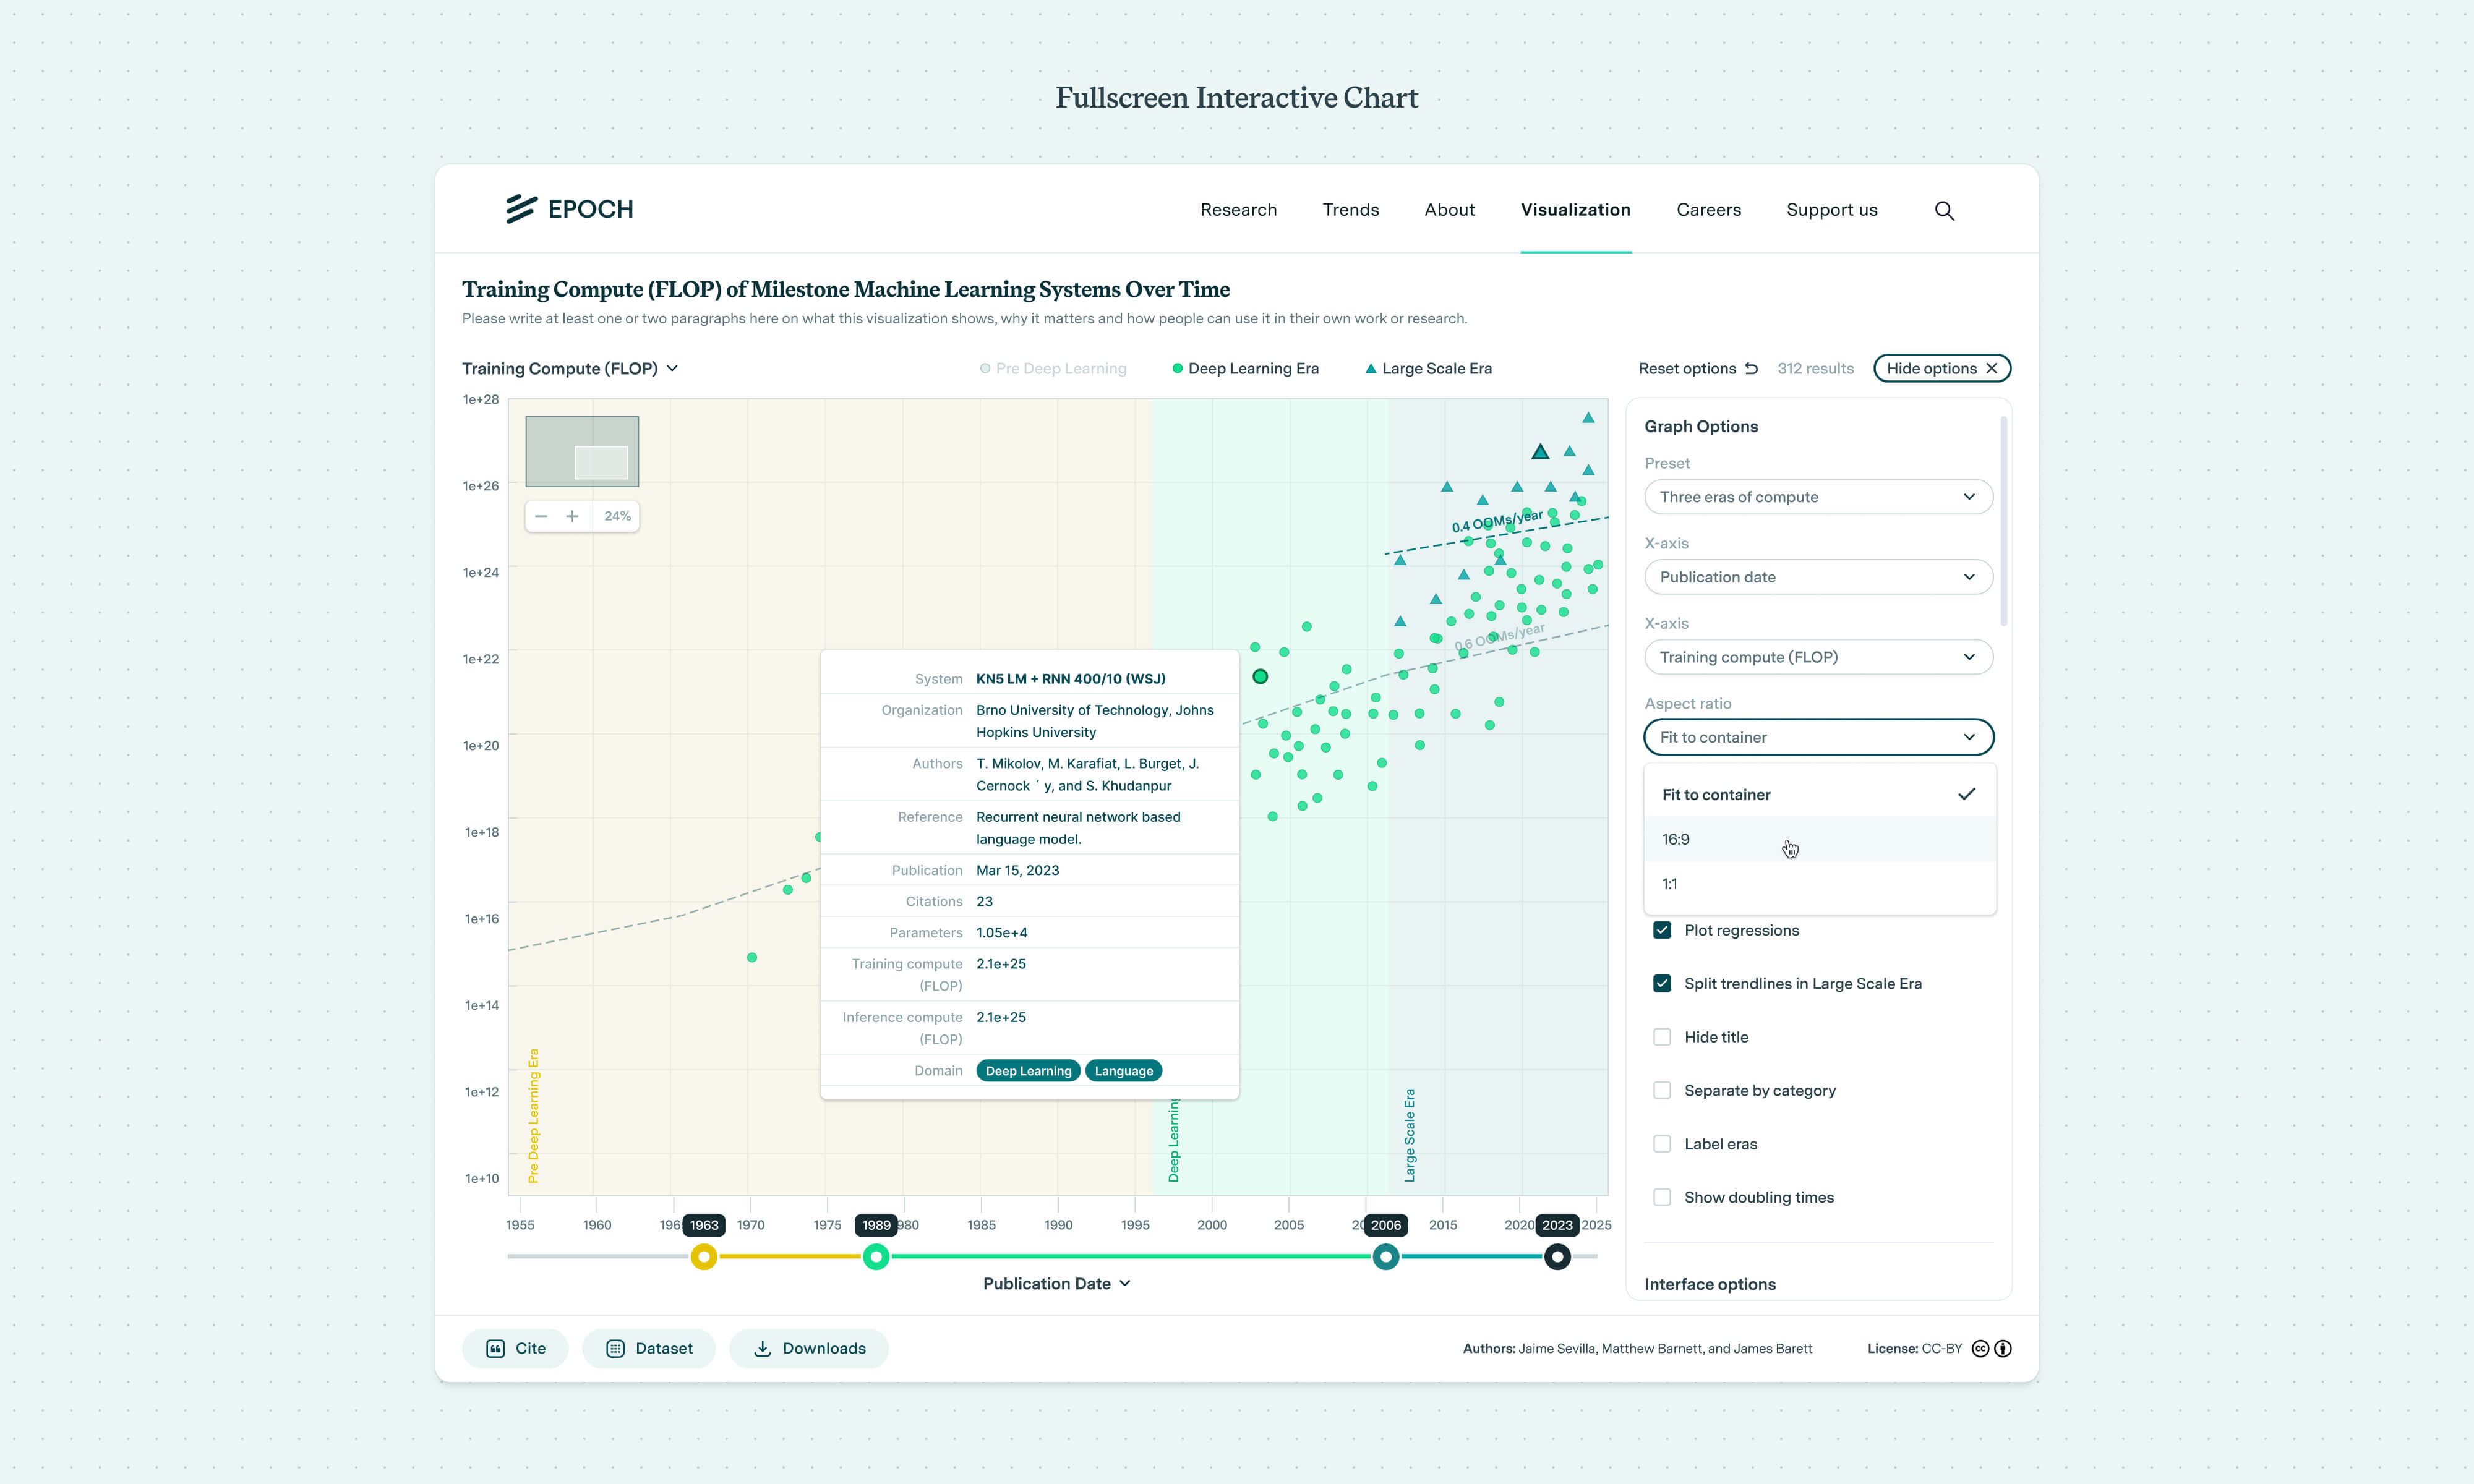Open the Training Compute (FLOP) y-axis dropdown
2474x1484 pixels.
click(570, 368)
